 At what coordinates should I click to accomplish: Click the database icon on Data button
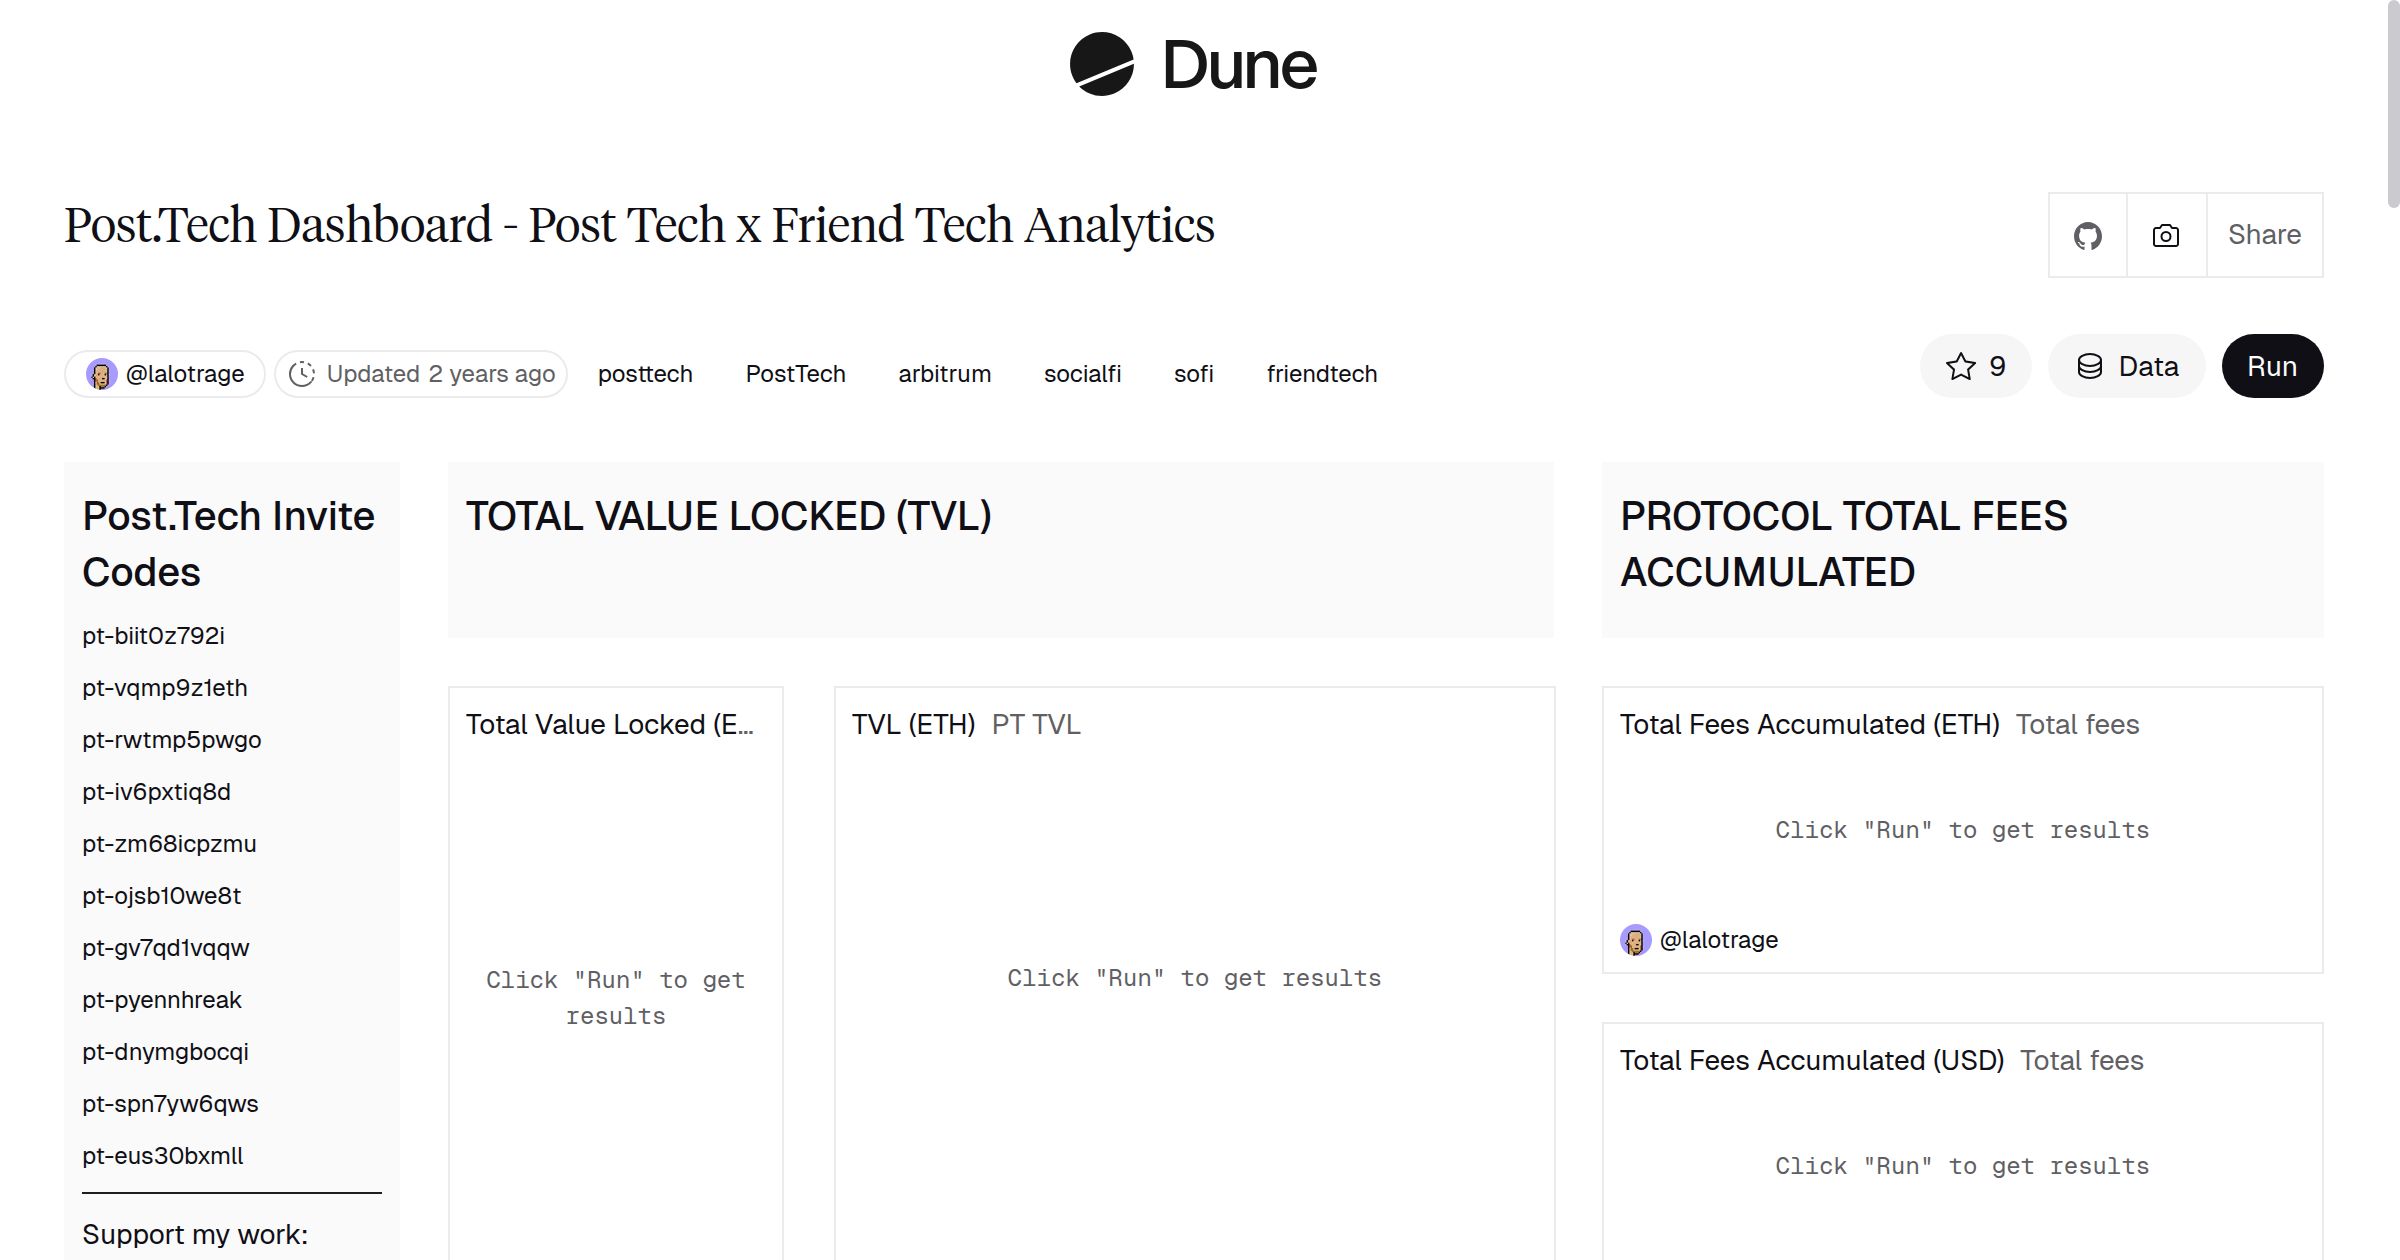coord(2089,366)
